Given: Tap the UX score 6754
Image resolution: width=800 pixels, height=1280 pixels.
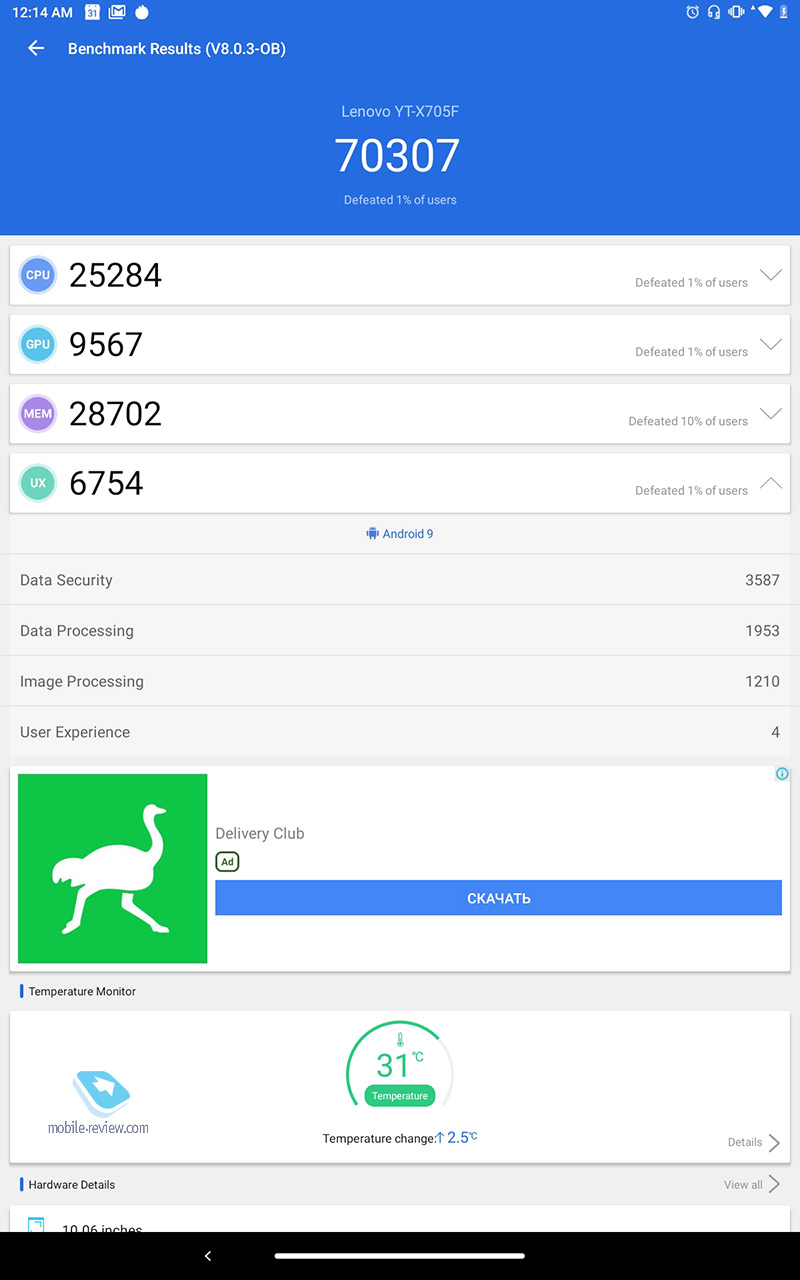Looking at the screenshot, I should [x=106, y=483].
